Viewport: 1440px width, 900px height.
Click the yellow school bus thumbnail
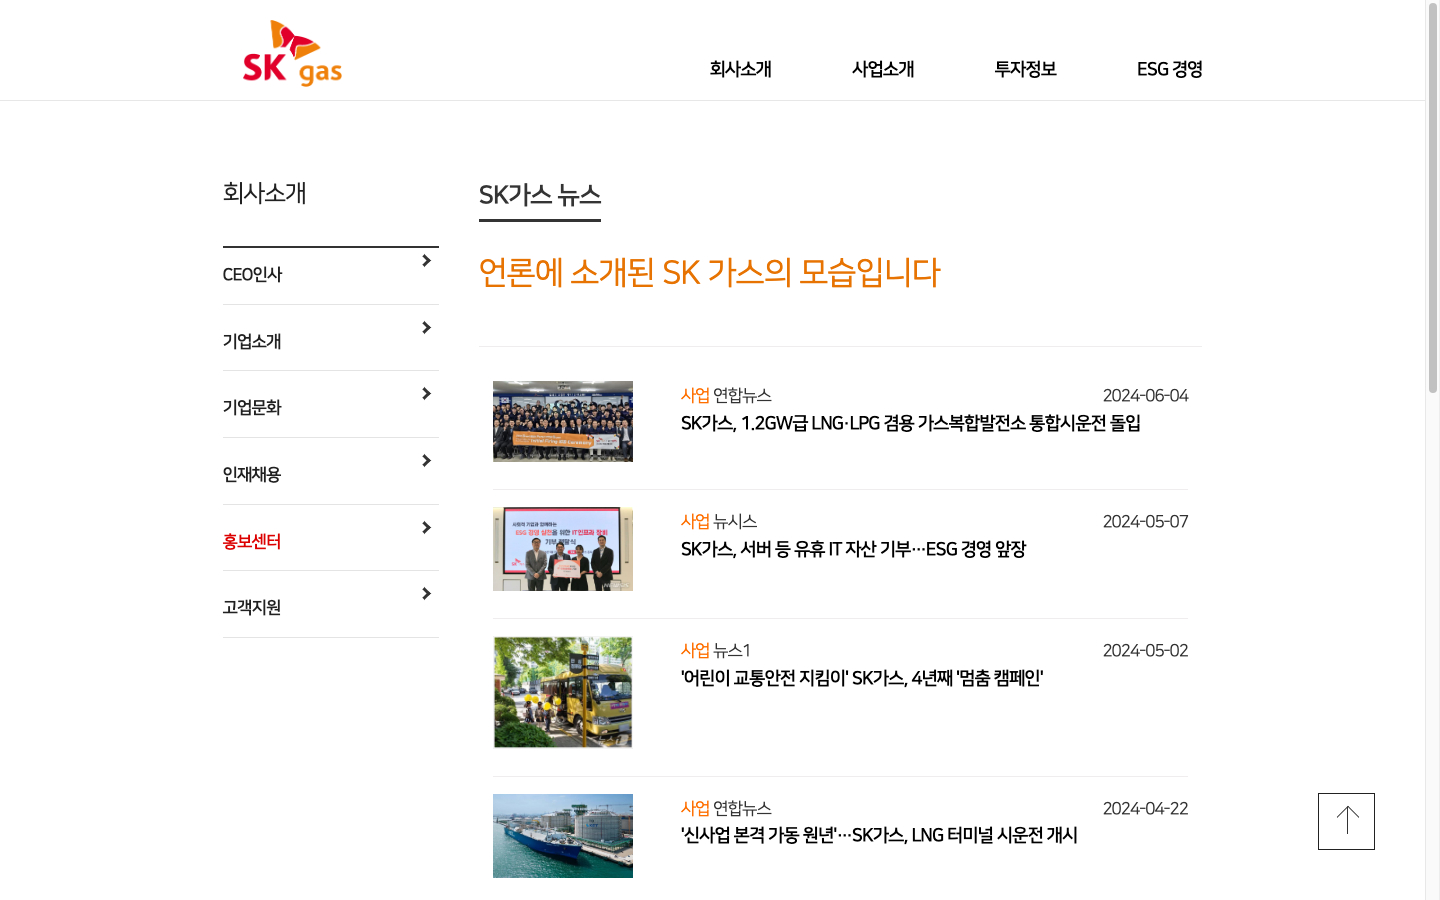point(563,692)
